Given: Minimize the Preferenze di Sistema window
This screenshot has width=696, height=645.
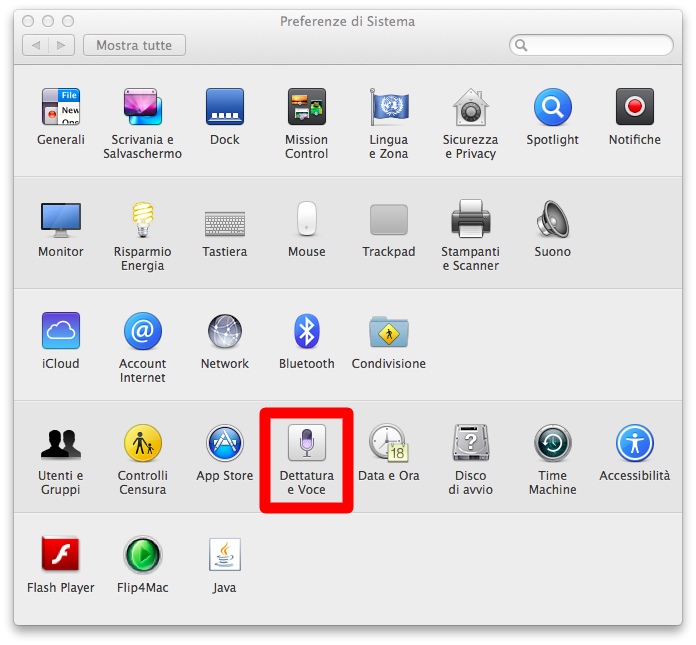Looking at the screenshot, I should [48, 21].
